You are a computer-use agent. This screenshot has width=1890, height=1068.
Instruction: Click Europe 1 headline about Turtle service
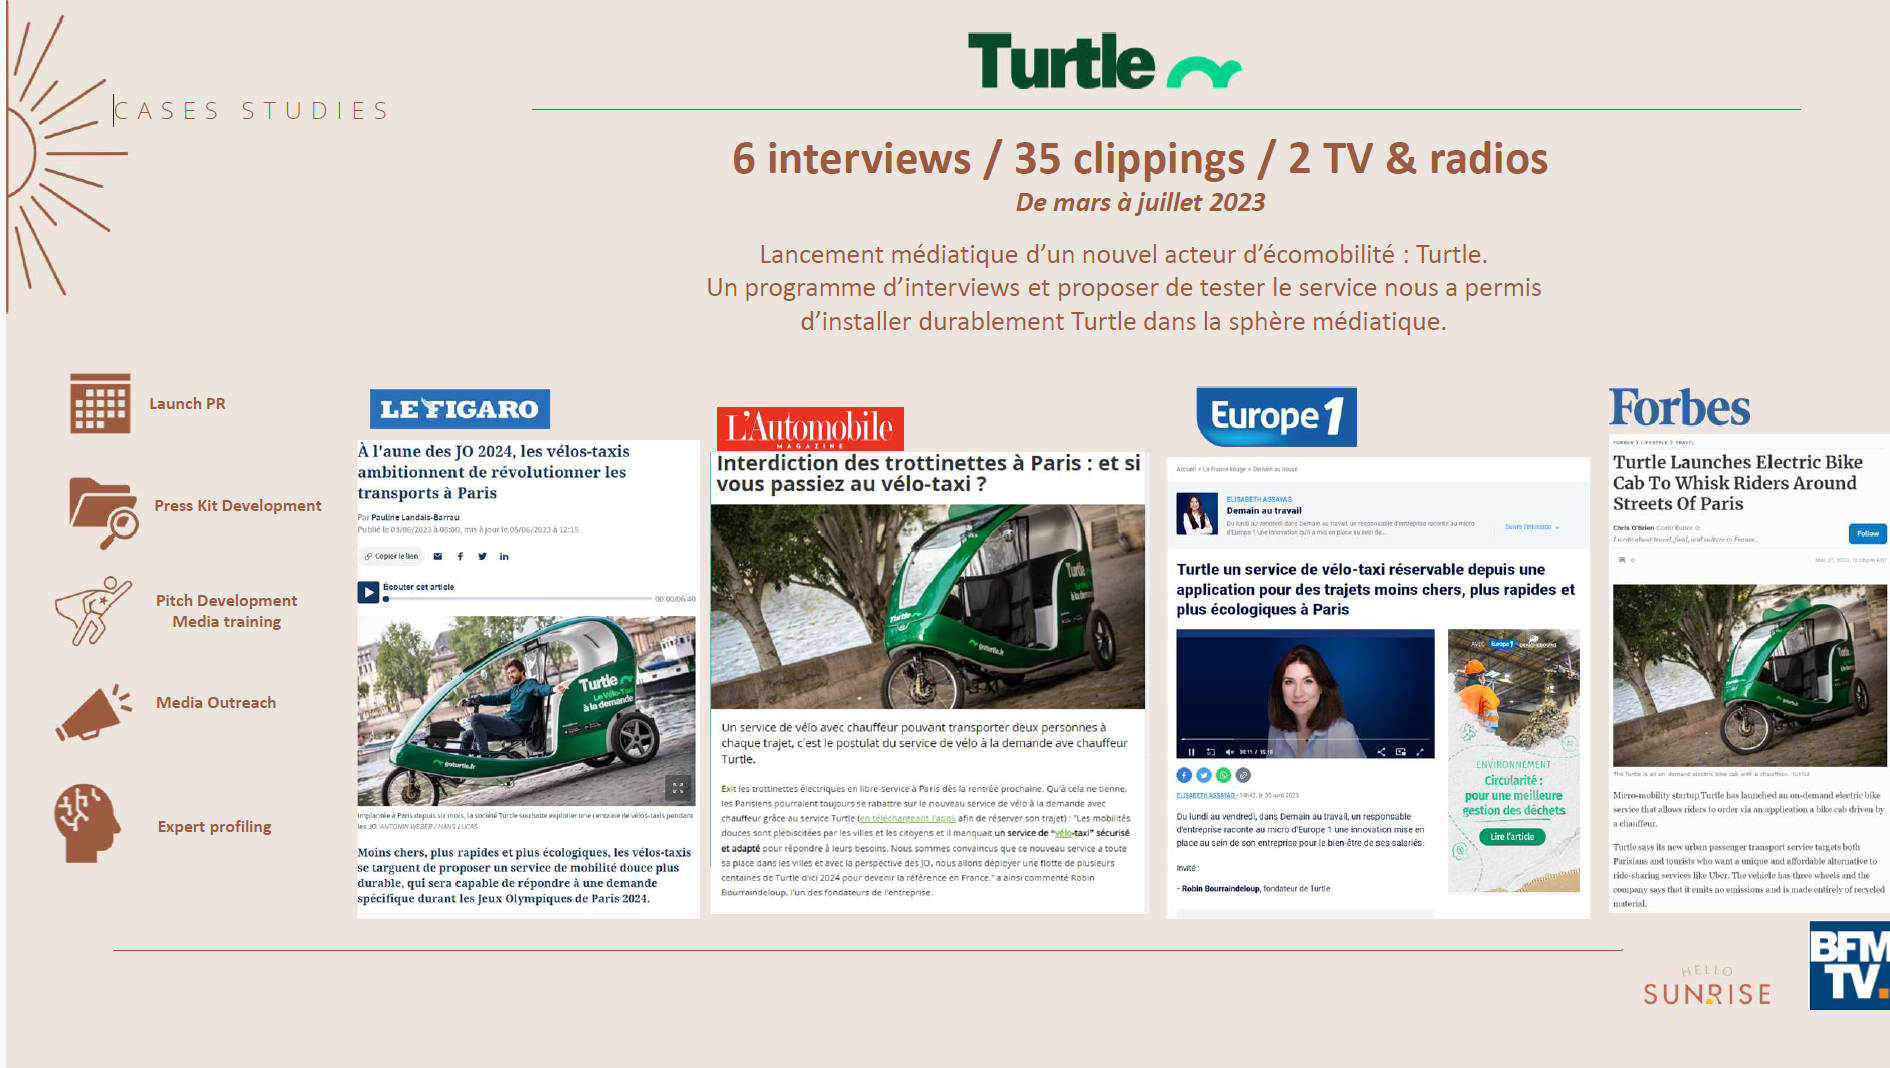1376,589
